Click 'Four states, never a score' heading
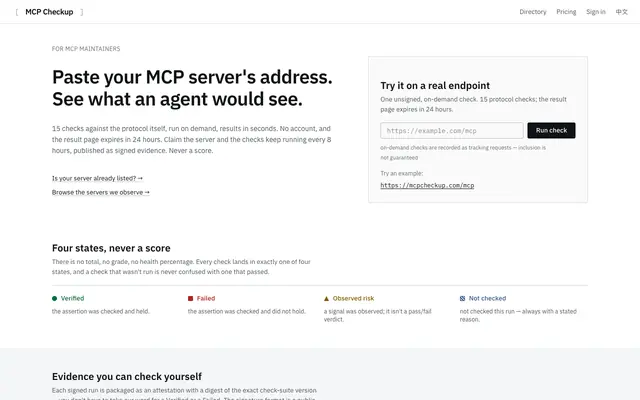Viewport: 640px width, 400px height. 111,248
